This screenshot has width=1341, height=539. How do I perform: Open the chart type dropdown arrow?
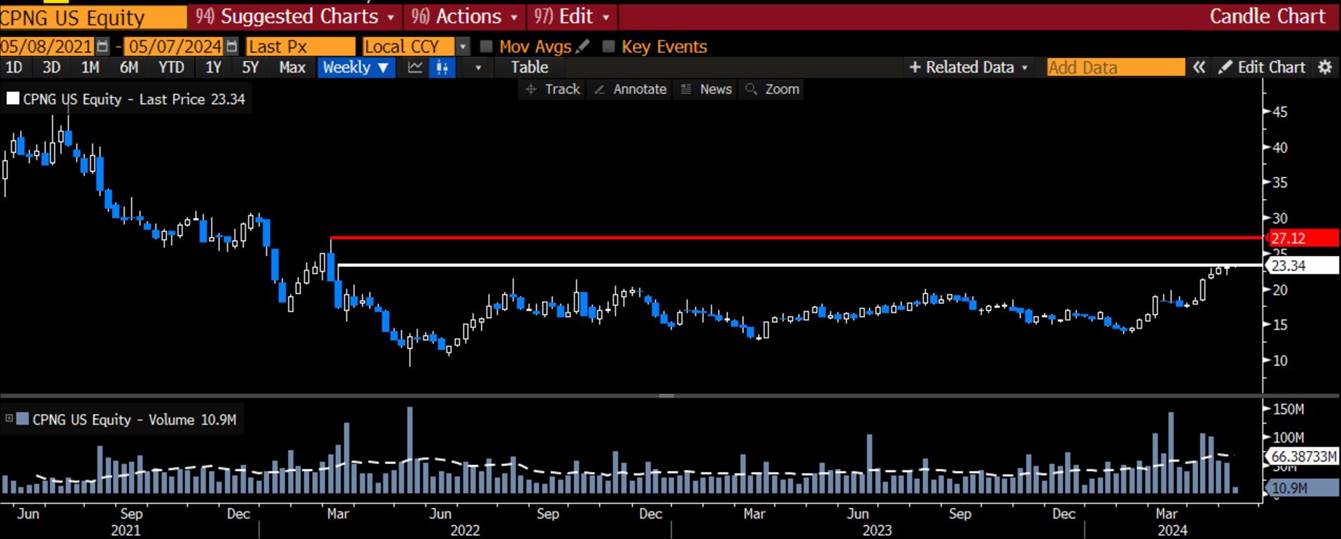(478, 67)
